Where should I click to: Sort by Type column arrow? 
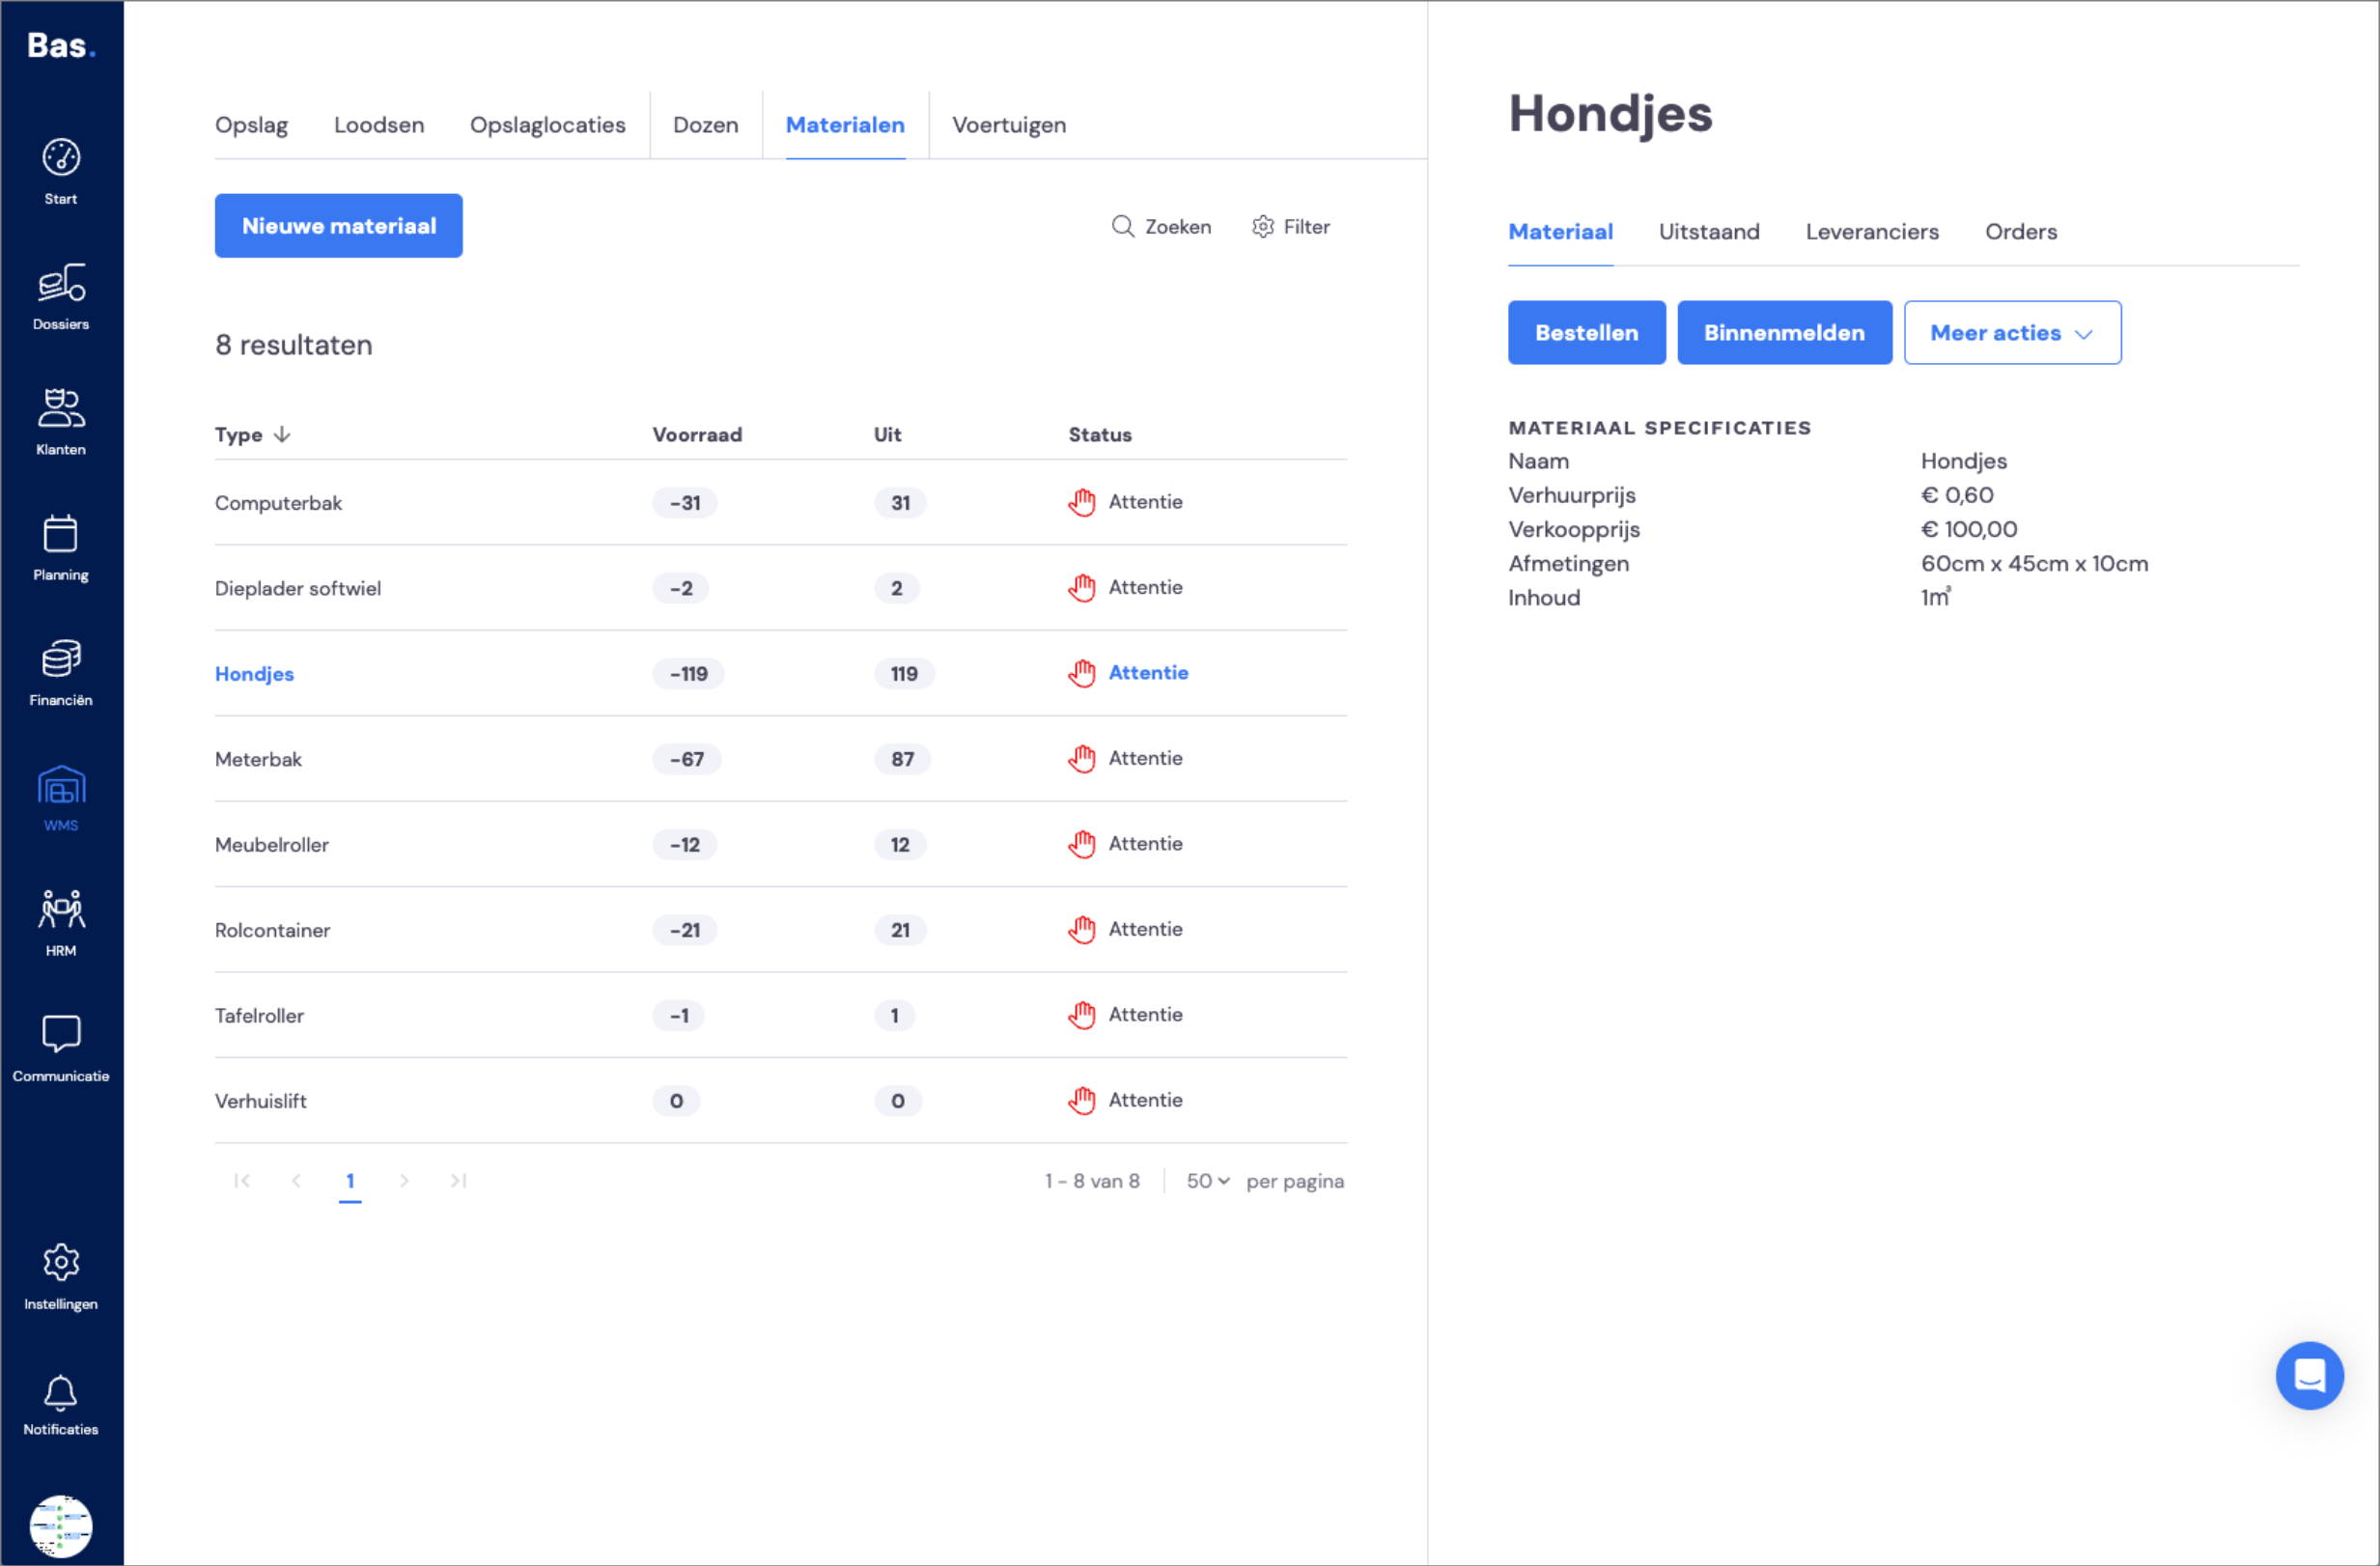282,434
